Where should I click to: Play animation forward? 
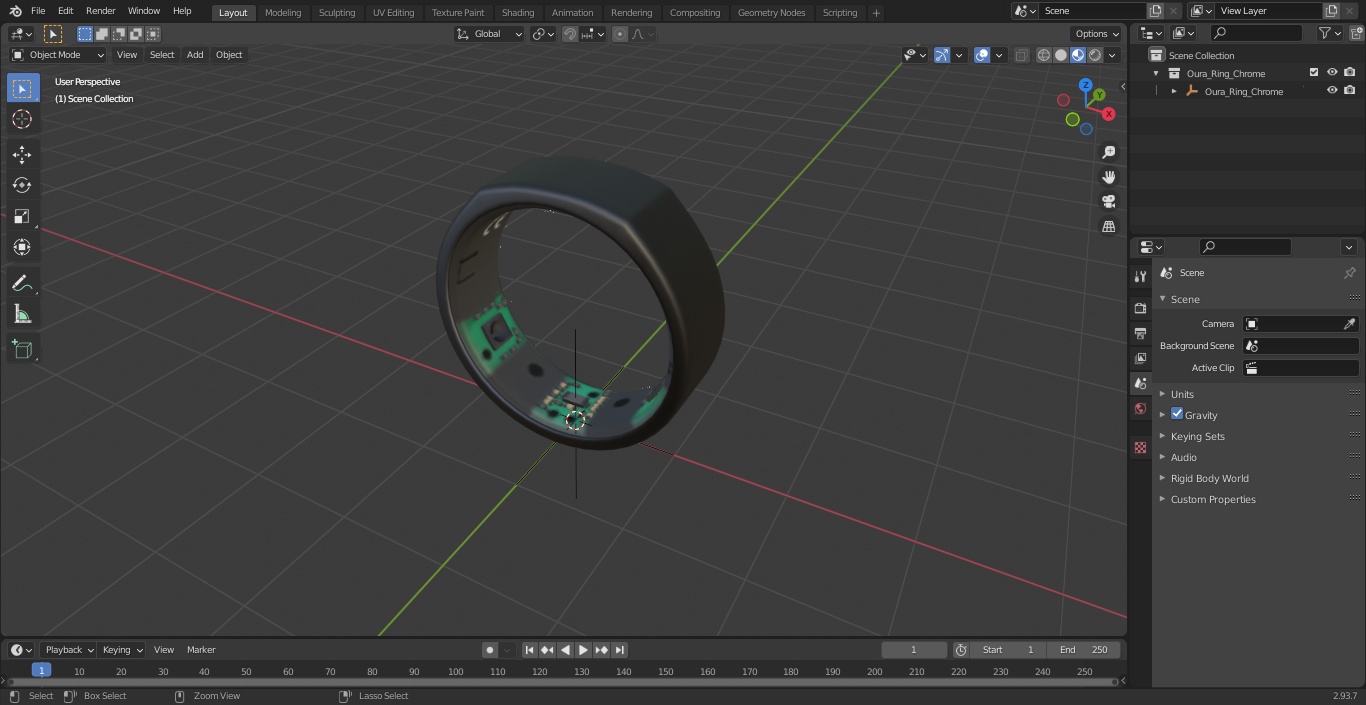click(584, 650)
